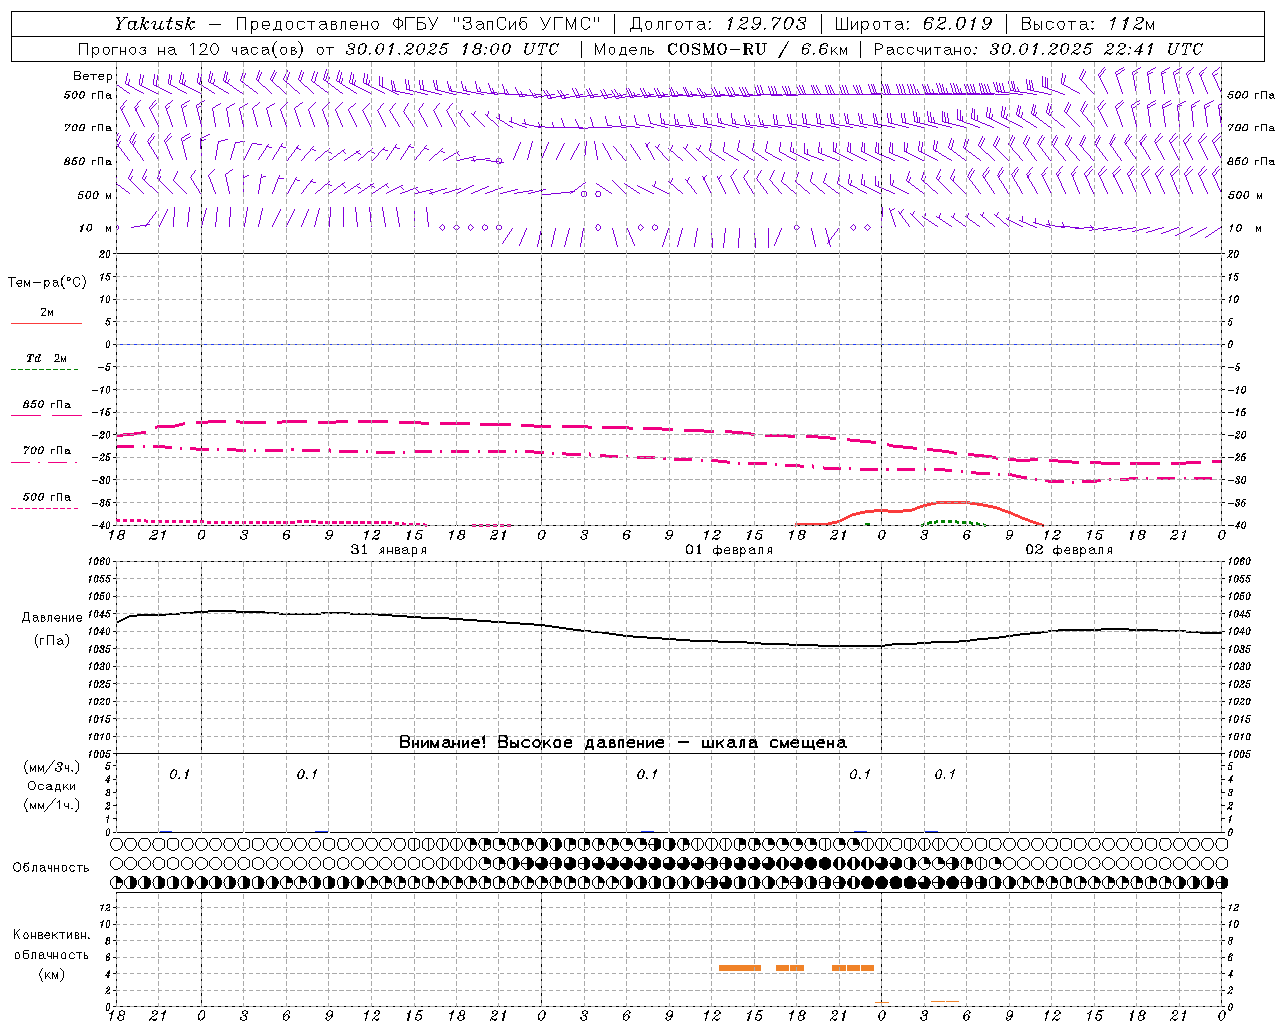Click the 2м temperature legend entry
Image resolution: width=1280 pixels, height=1024 pixels.
(x=47, y=313)
